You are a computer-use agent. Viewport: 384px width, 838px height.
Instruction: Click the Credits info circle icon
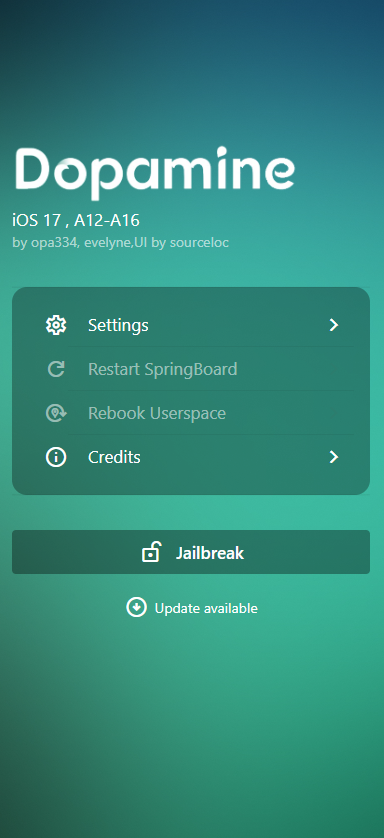click(56, 457)
